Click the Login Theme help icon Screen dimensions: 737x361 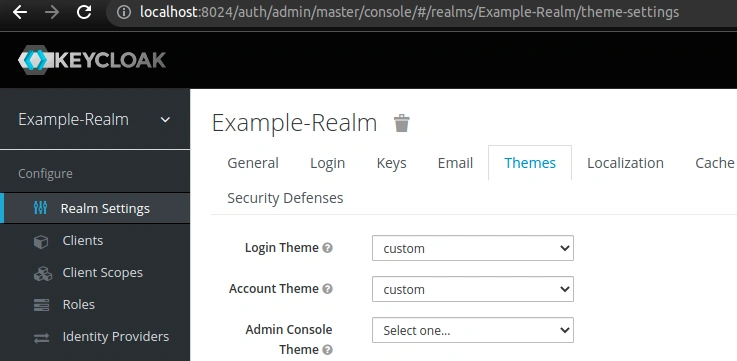tap(328, 248)
